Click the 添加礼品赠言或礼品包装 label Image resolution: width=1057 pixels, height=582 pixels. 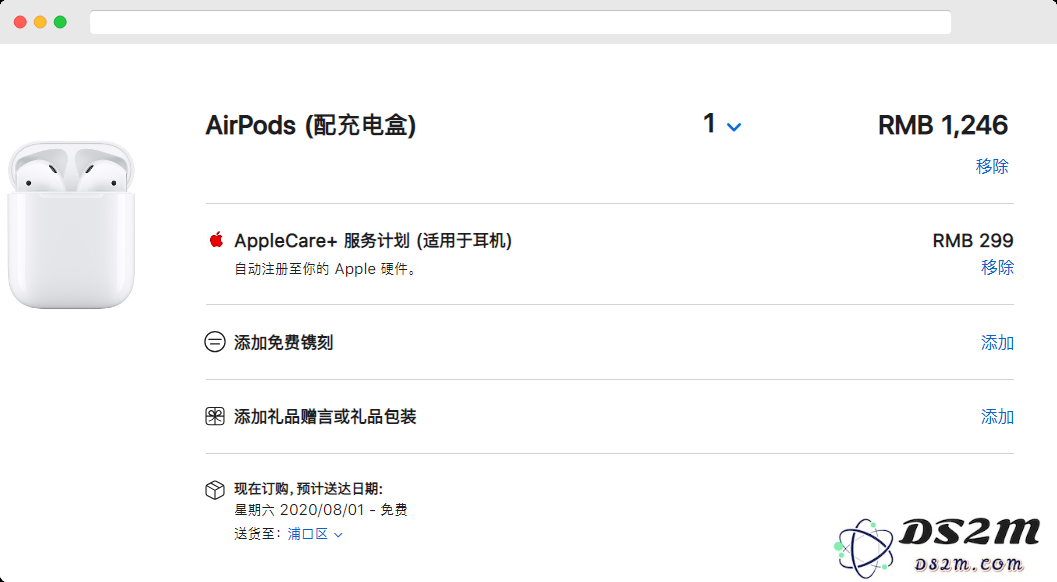coord(325,417)
